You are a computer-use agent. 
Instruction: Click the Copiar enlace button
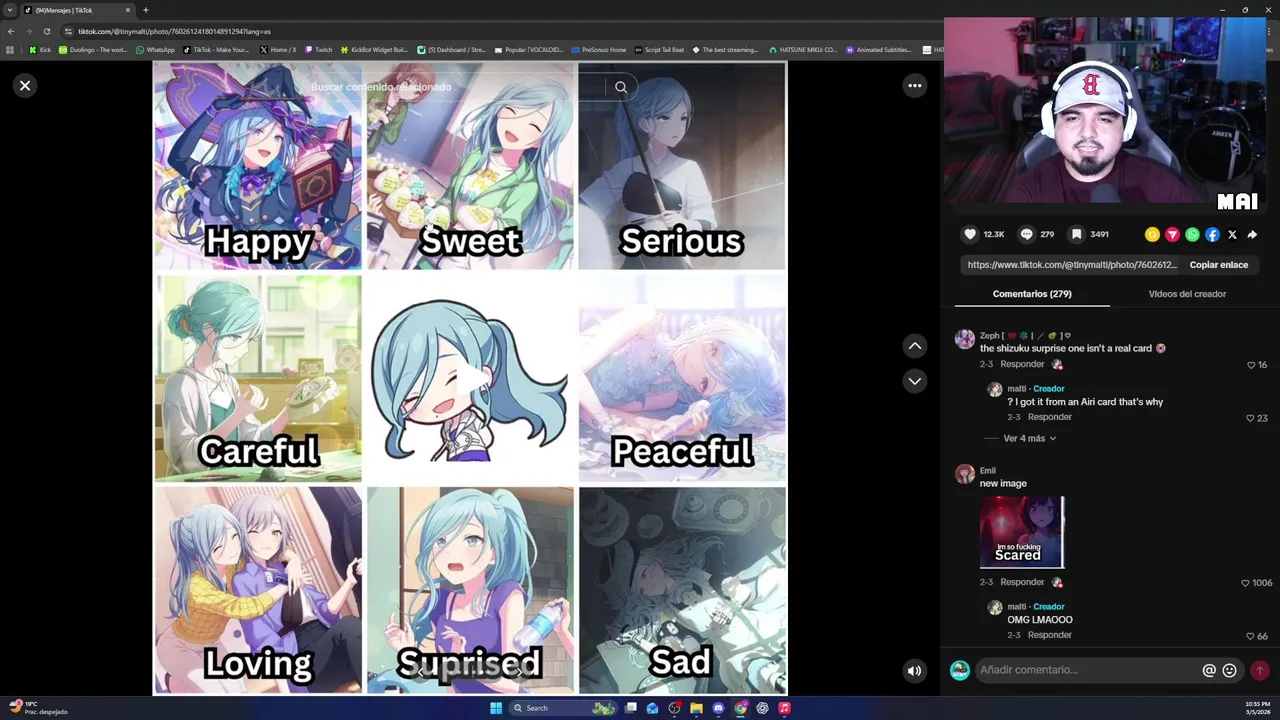[x=1218, y=265]
